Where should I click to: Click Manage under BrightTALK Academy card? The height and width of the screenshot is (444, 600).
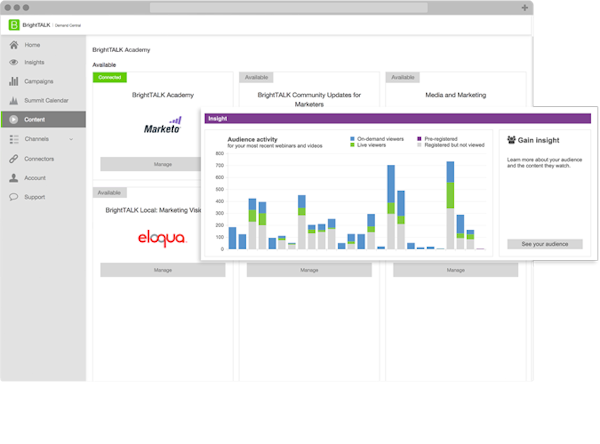(150, 164)
